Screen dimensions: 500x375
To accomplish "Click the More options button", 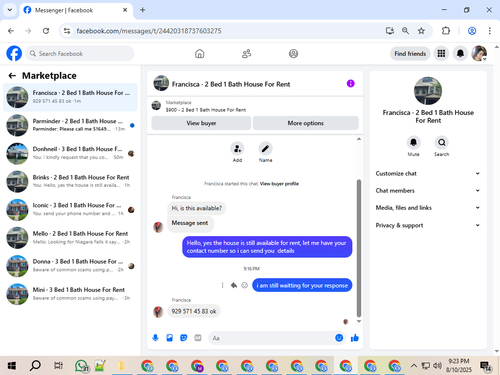I will pos(306,123).
